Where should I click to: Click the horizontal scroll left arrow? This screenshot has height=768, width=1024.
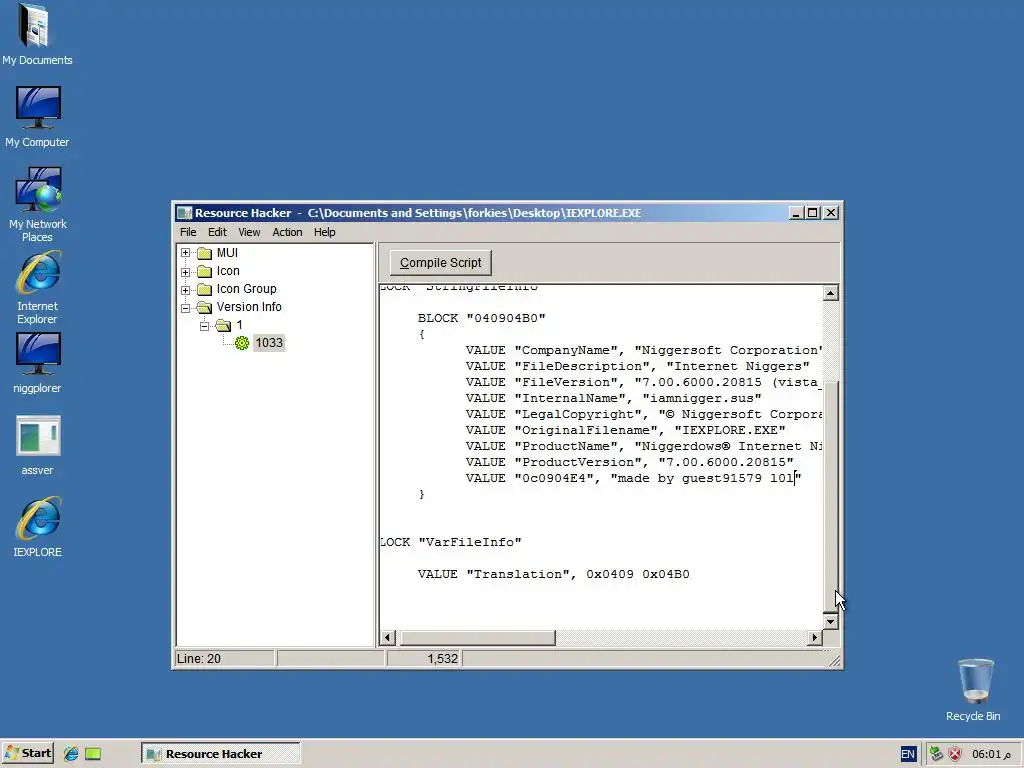click(x=388, y=637)
